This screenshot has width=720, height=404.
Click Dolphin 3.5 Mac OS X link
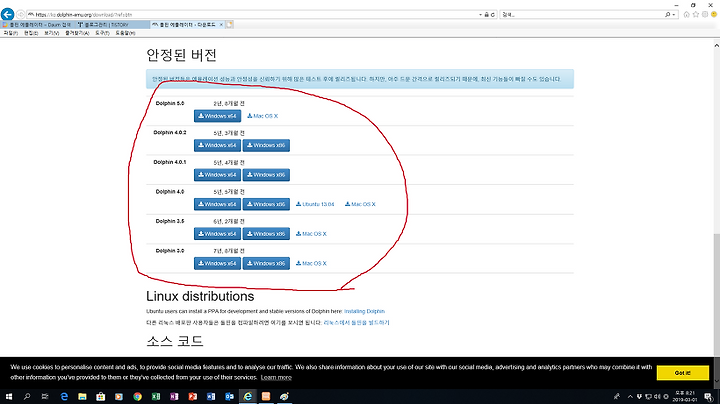(311, 234)
